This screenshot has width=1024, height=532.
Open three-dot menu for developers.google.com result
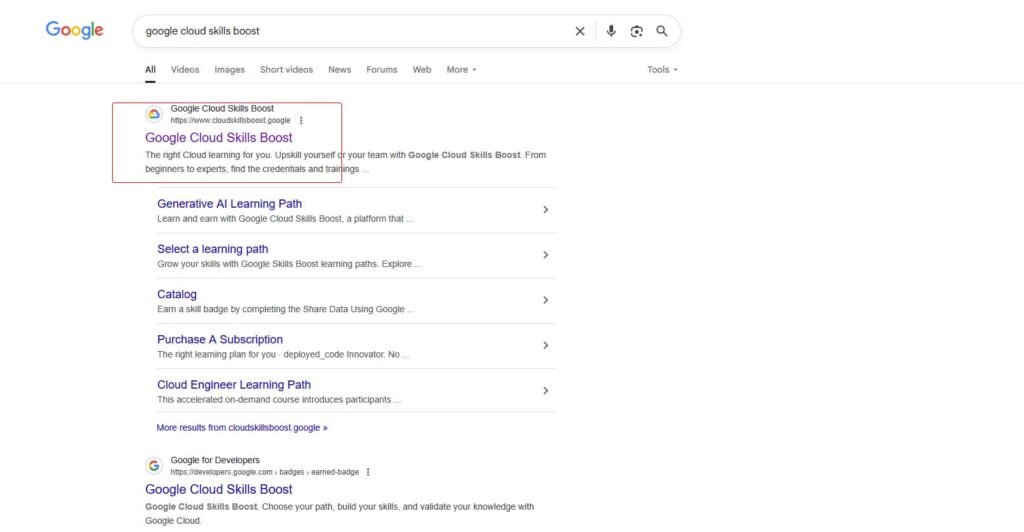coord(368,472)
